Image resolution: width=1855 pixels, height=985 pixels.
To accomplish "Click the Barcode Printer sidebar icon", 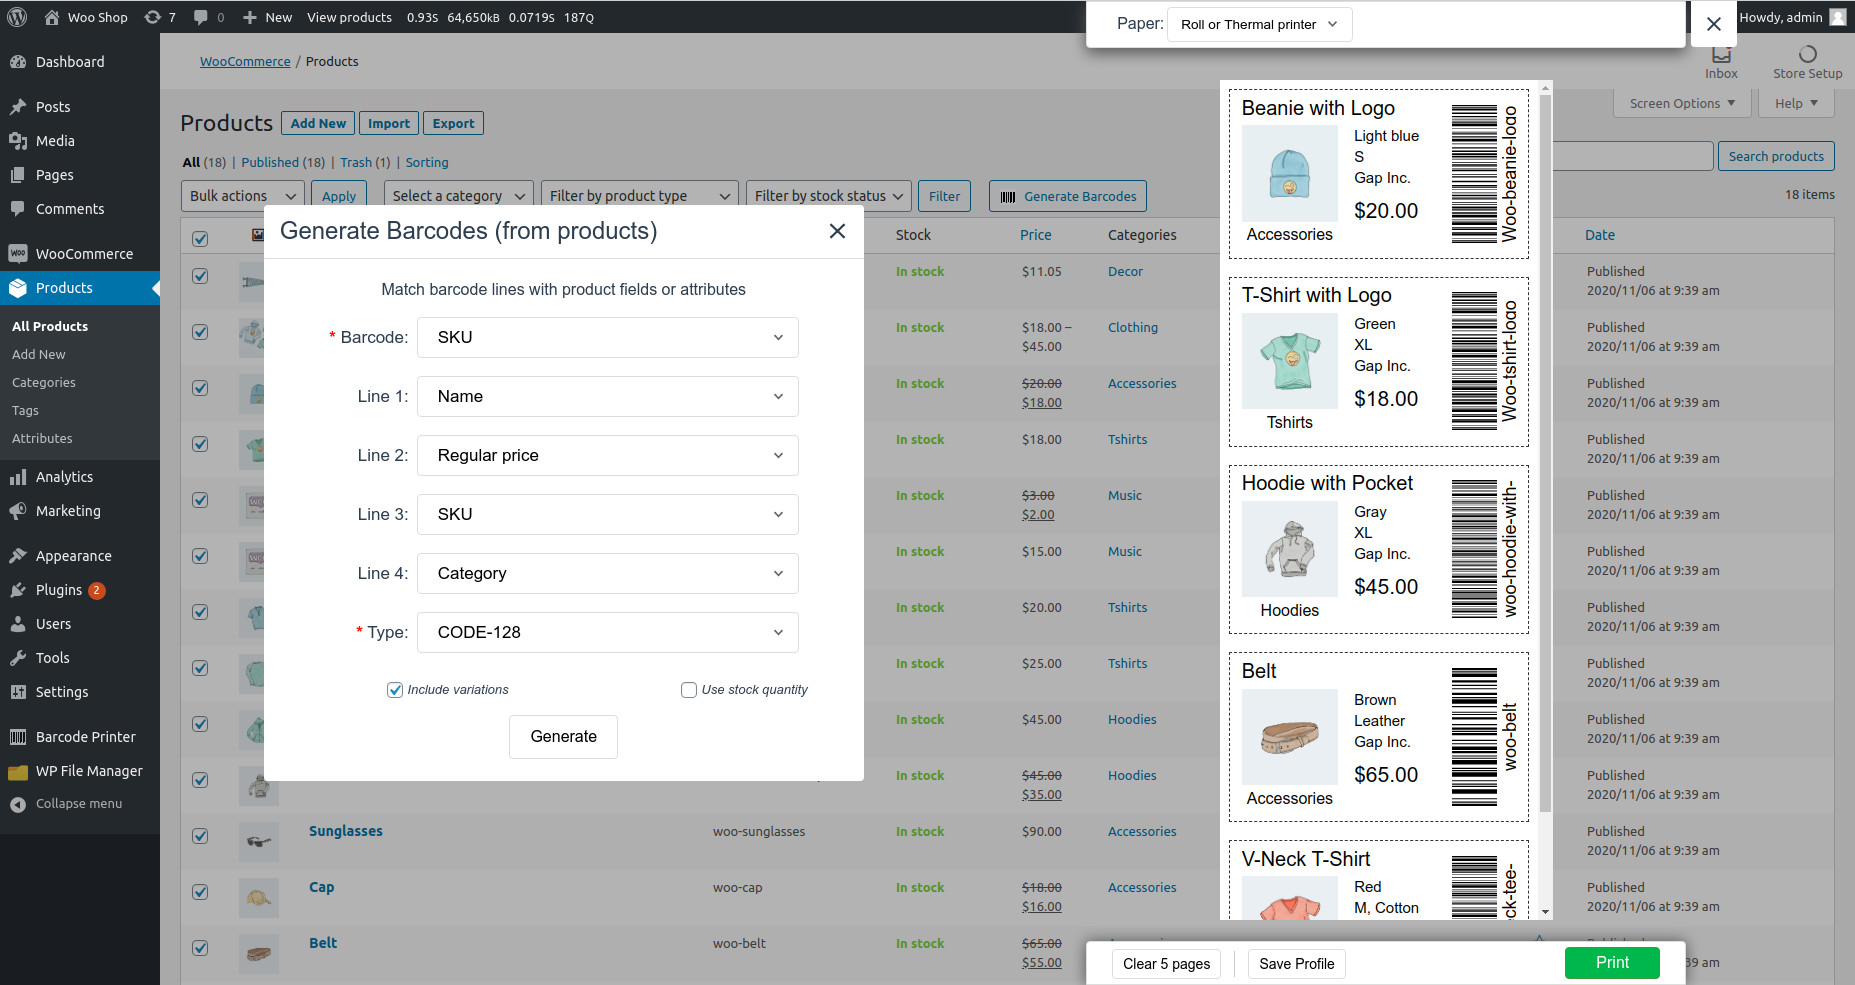I will click(x=18, y=737).
